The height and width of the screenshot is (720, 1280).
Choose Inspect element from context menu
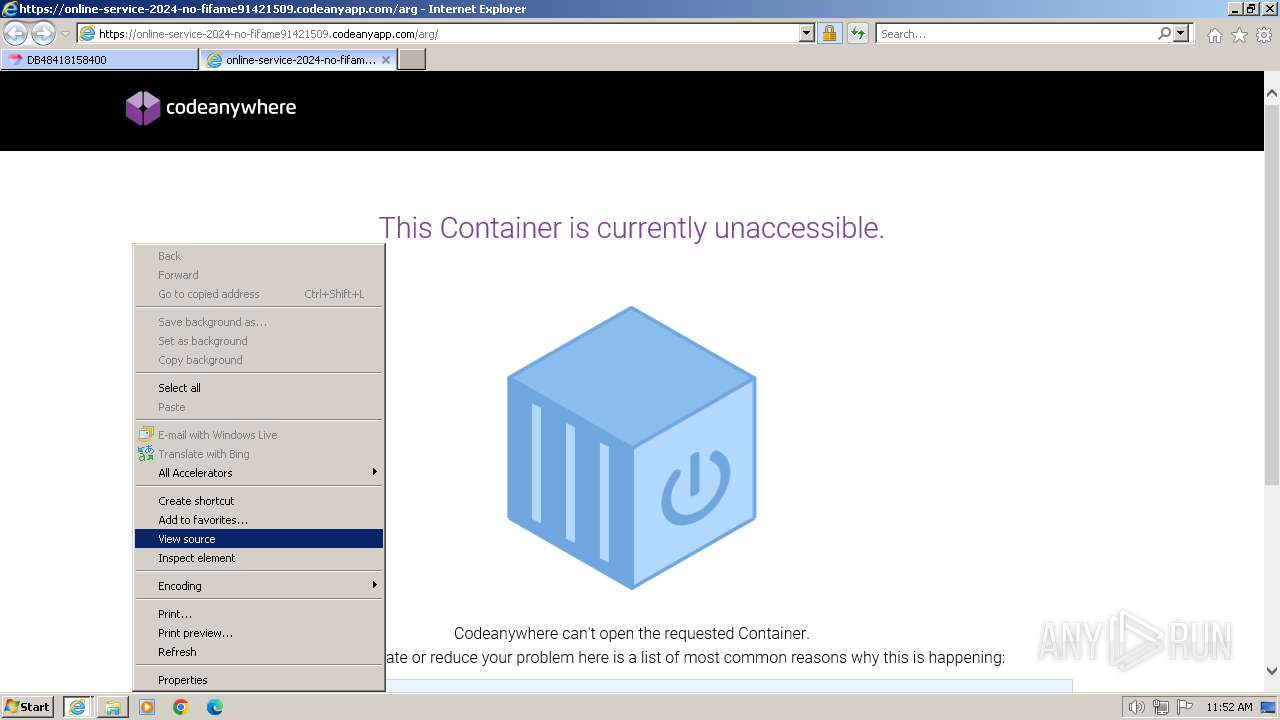pyautogui.click(x=259, y=558)
